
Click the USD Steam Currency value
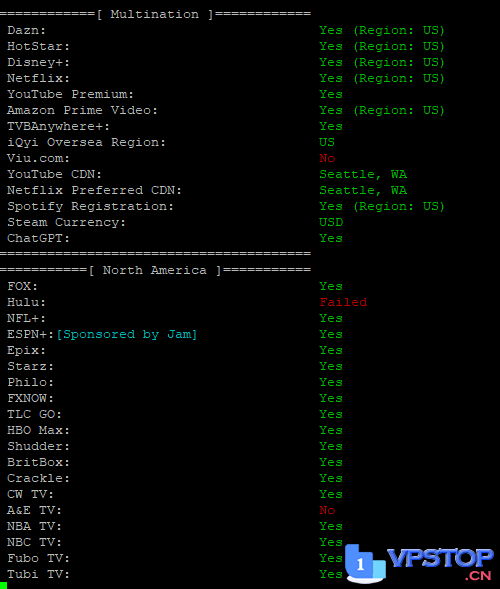click(331, 222)
